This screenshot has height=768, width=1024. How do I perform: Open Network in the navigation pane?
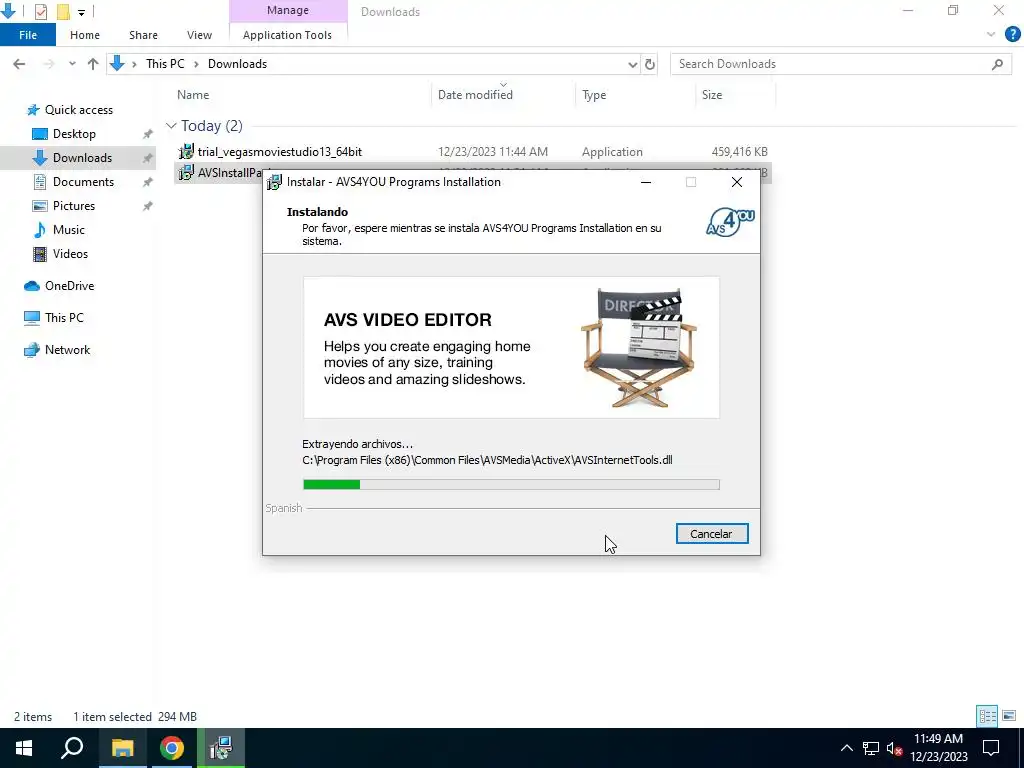tap(67, 350)
